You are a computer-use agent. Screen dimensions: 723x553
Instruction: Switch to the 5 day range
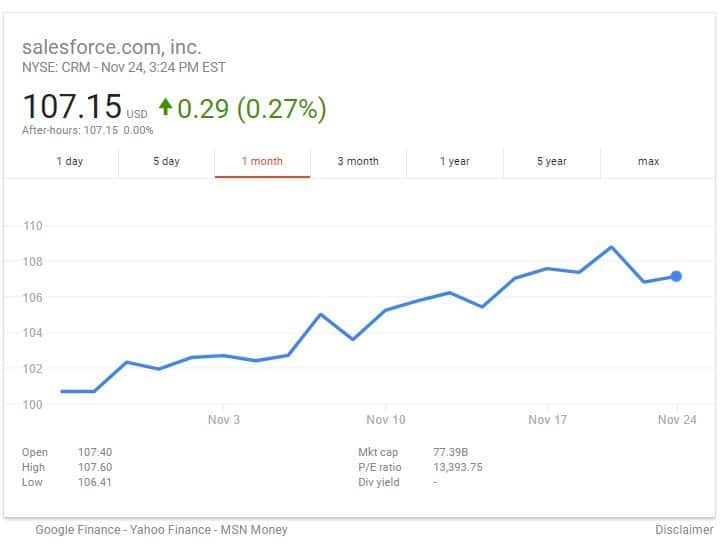point(166,161)
